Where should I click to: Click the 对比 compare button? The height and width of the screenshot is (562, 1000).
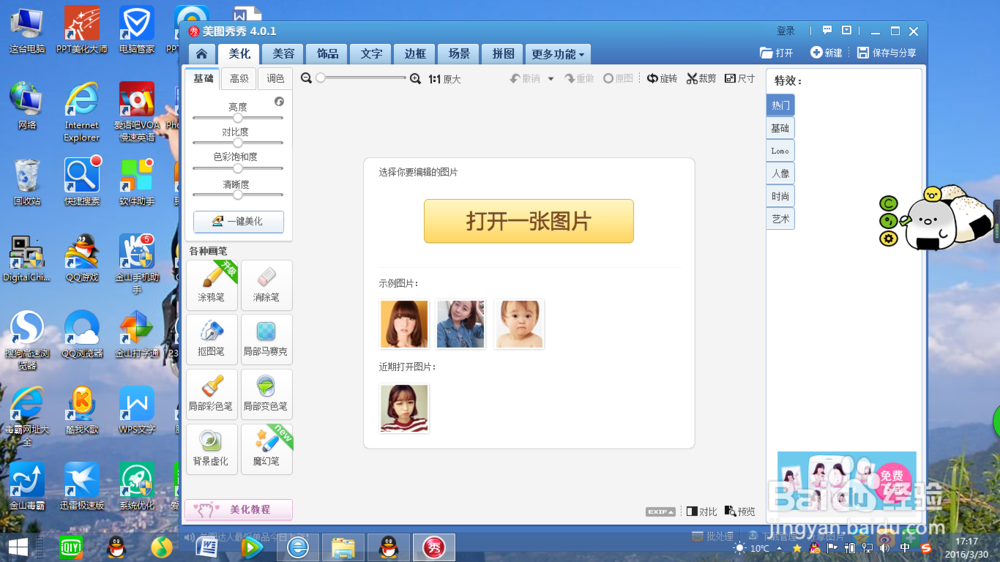(x=702, y=512)
